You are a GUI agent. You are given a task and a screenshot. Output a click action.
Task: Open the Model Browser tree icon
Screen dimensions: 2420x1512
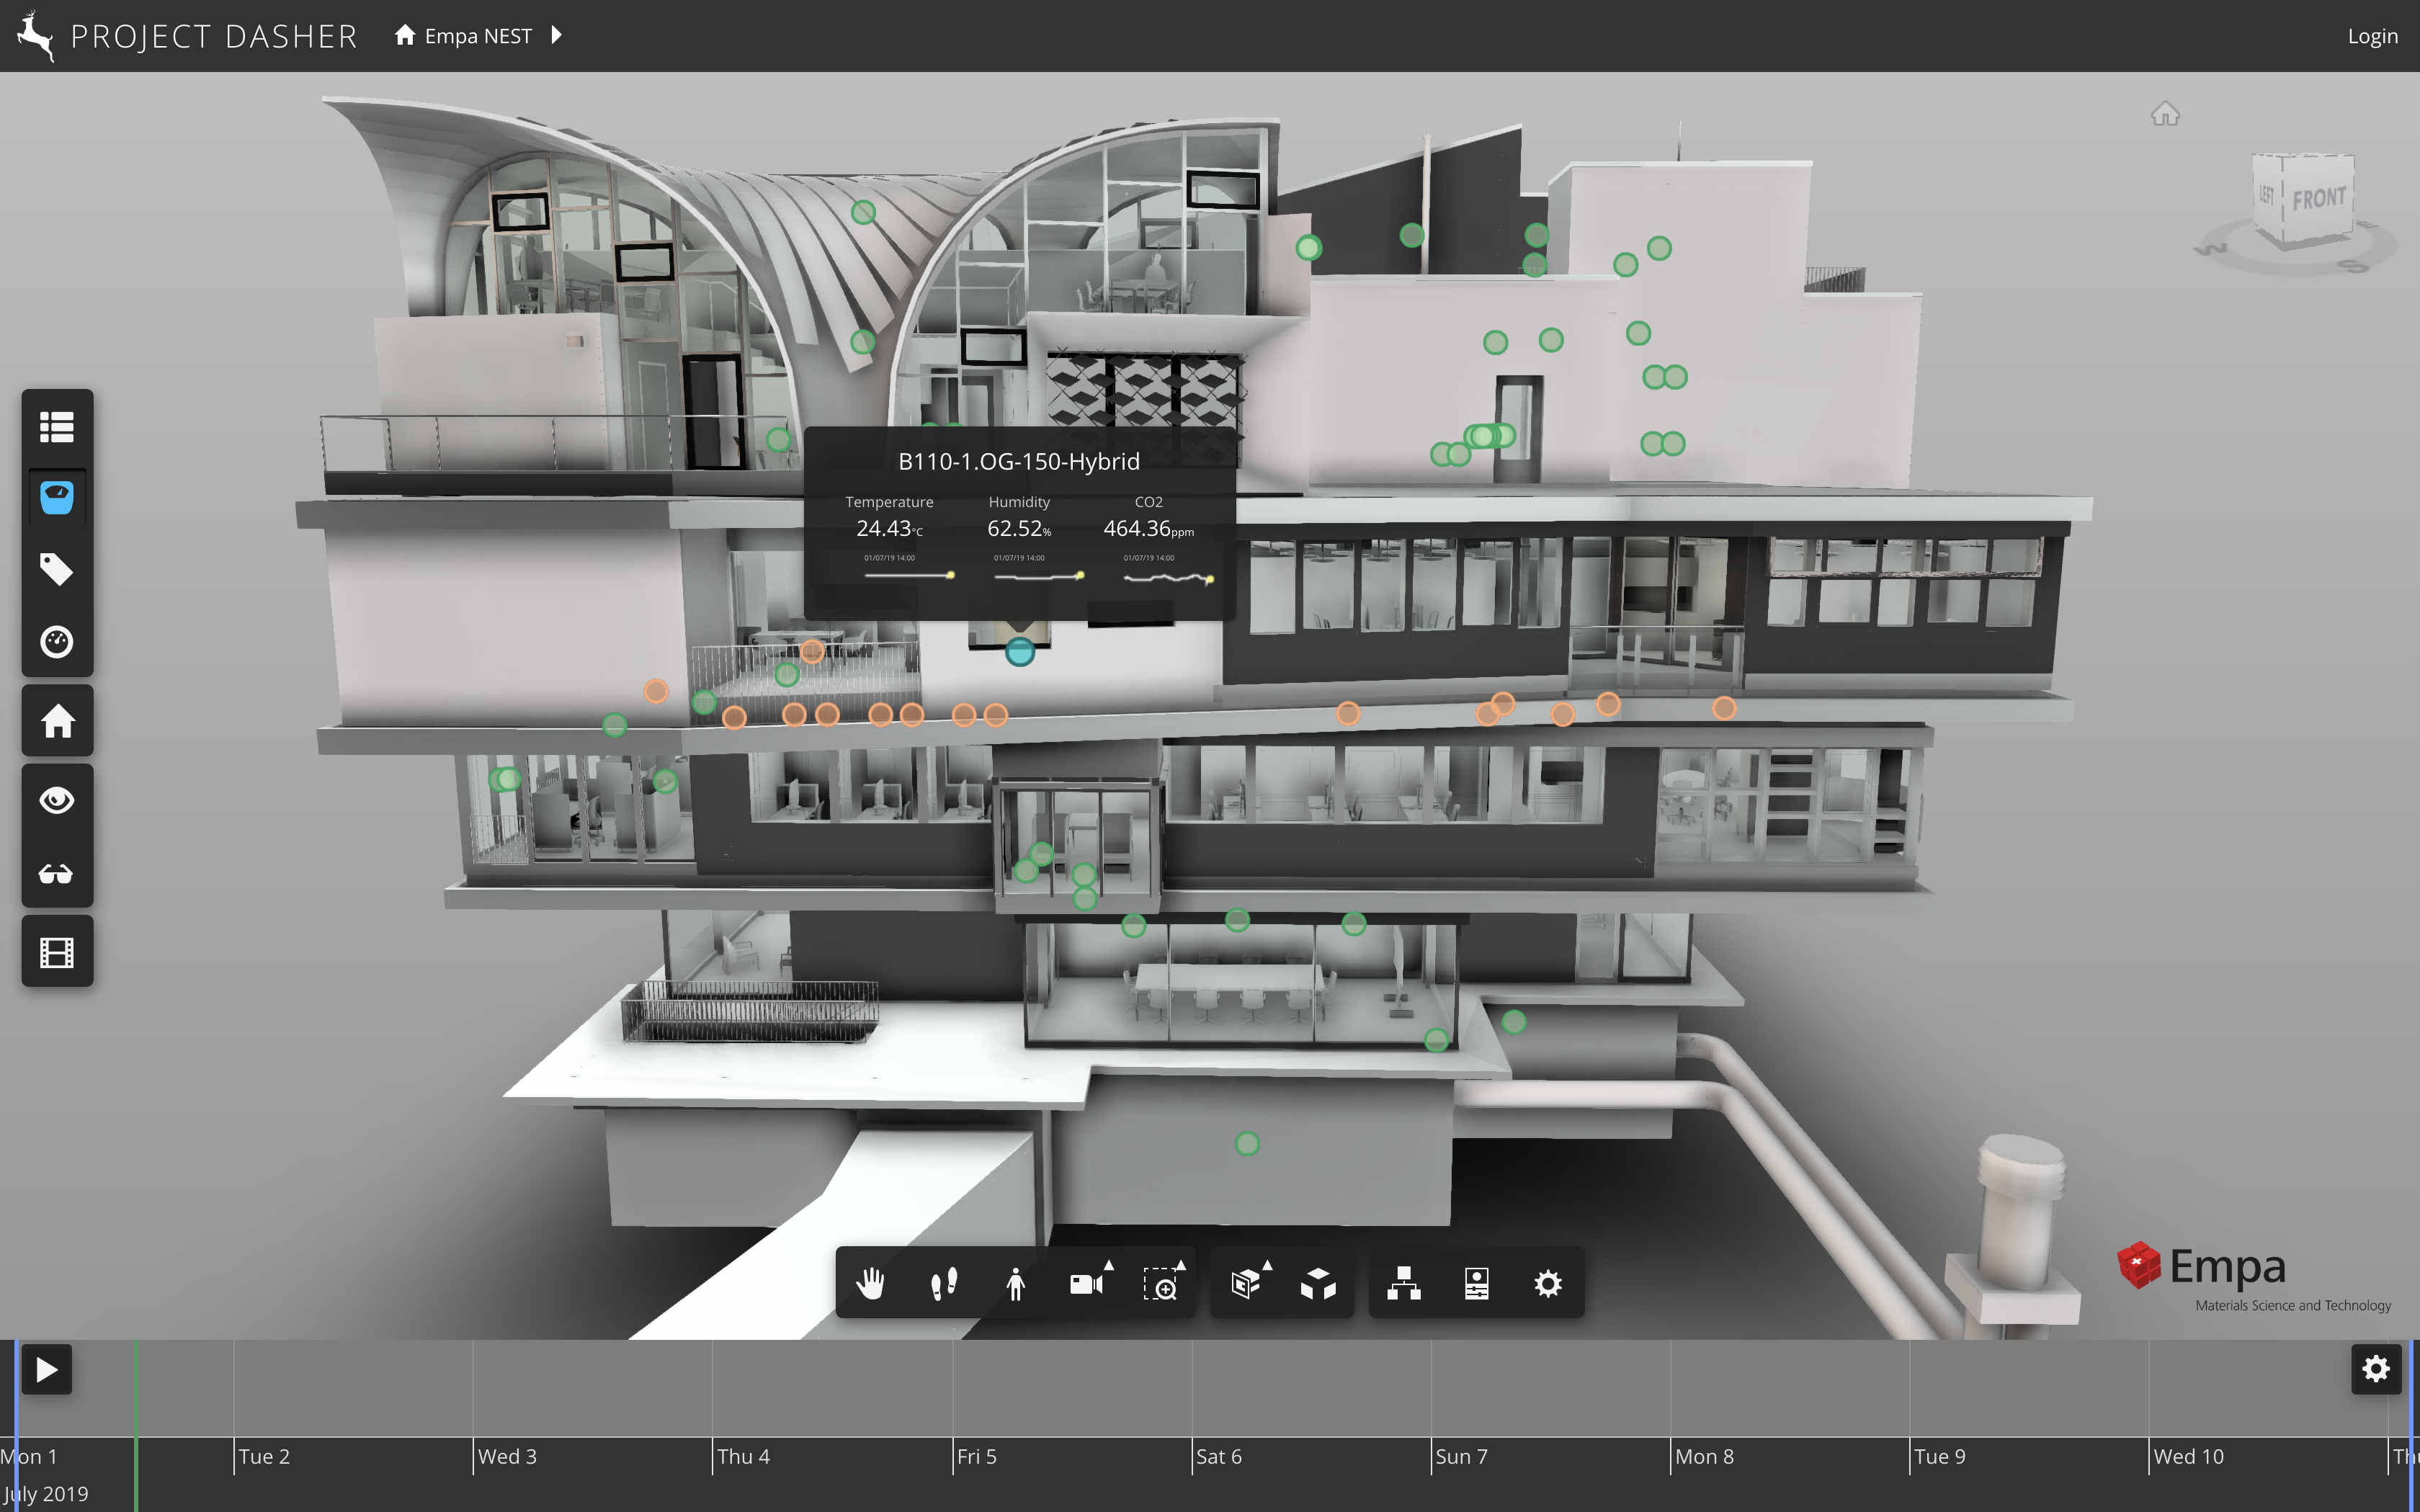(1404, 1283)
